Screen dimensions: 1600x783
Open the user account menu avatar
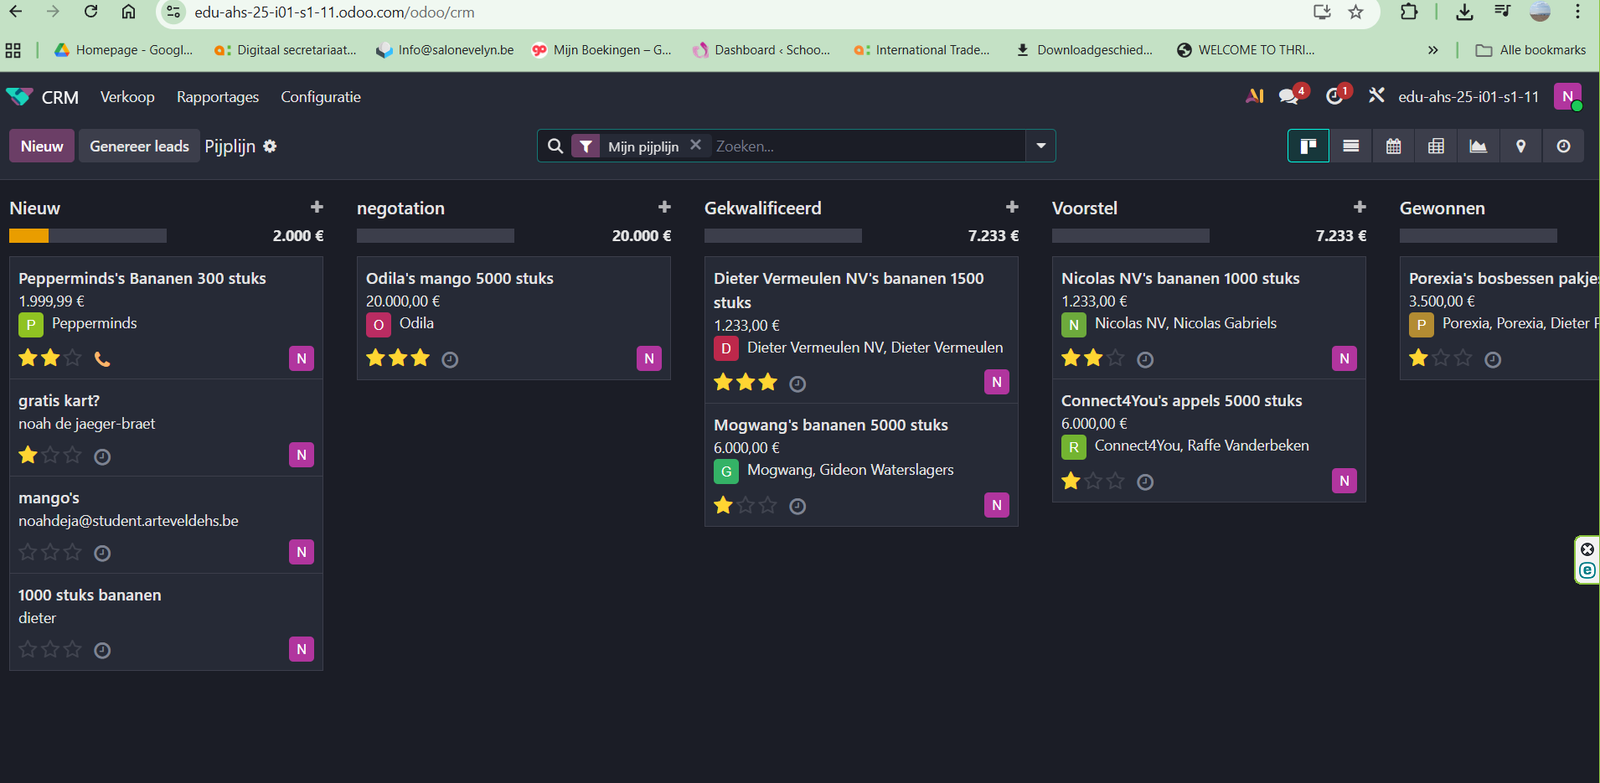coord(1567,97)
